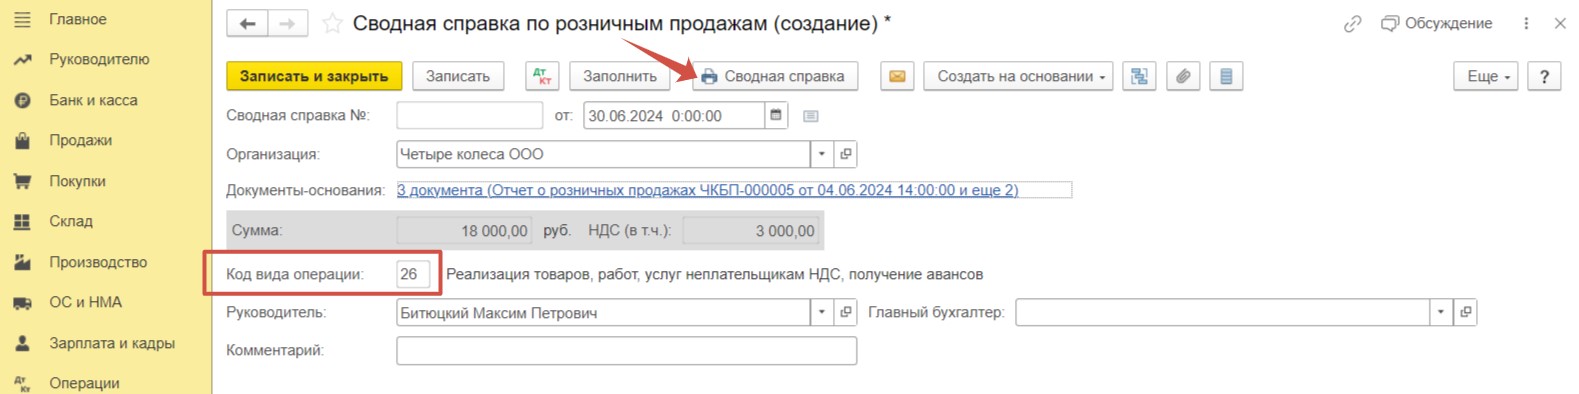Screen dimensions: 1579x394
Task: Close the document form
Action: click(x=1560, y=23)
